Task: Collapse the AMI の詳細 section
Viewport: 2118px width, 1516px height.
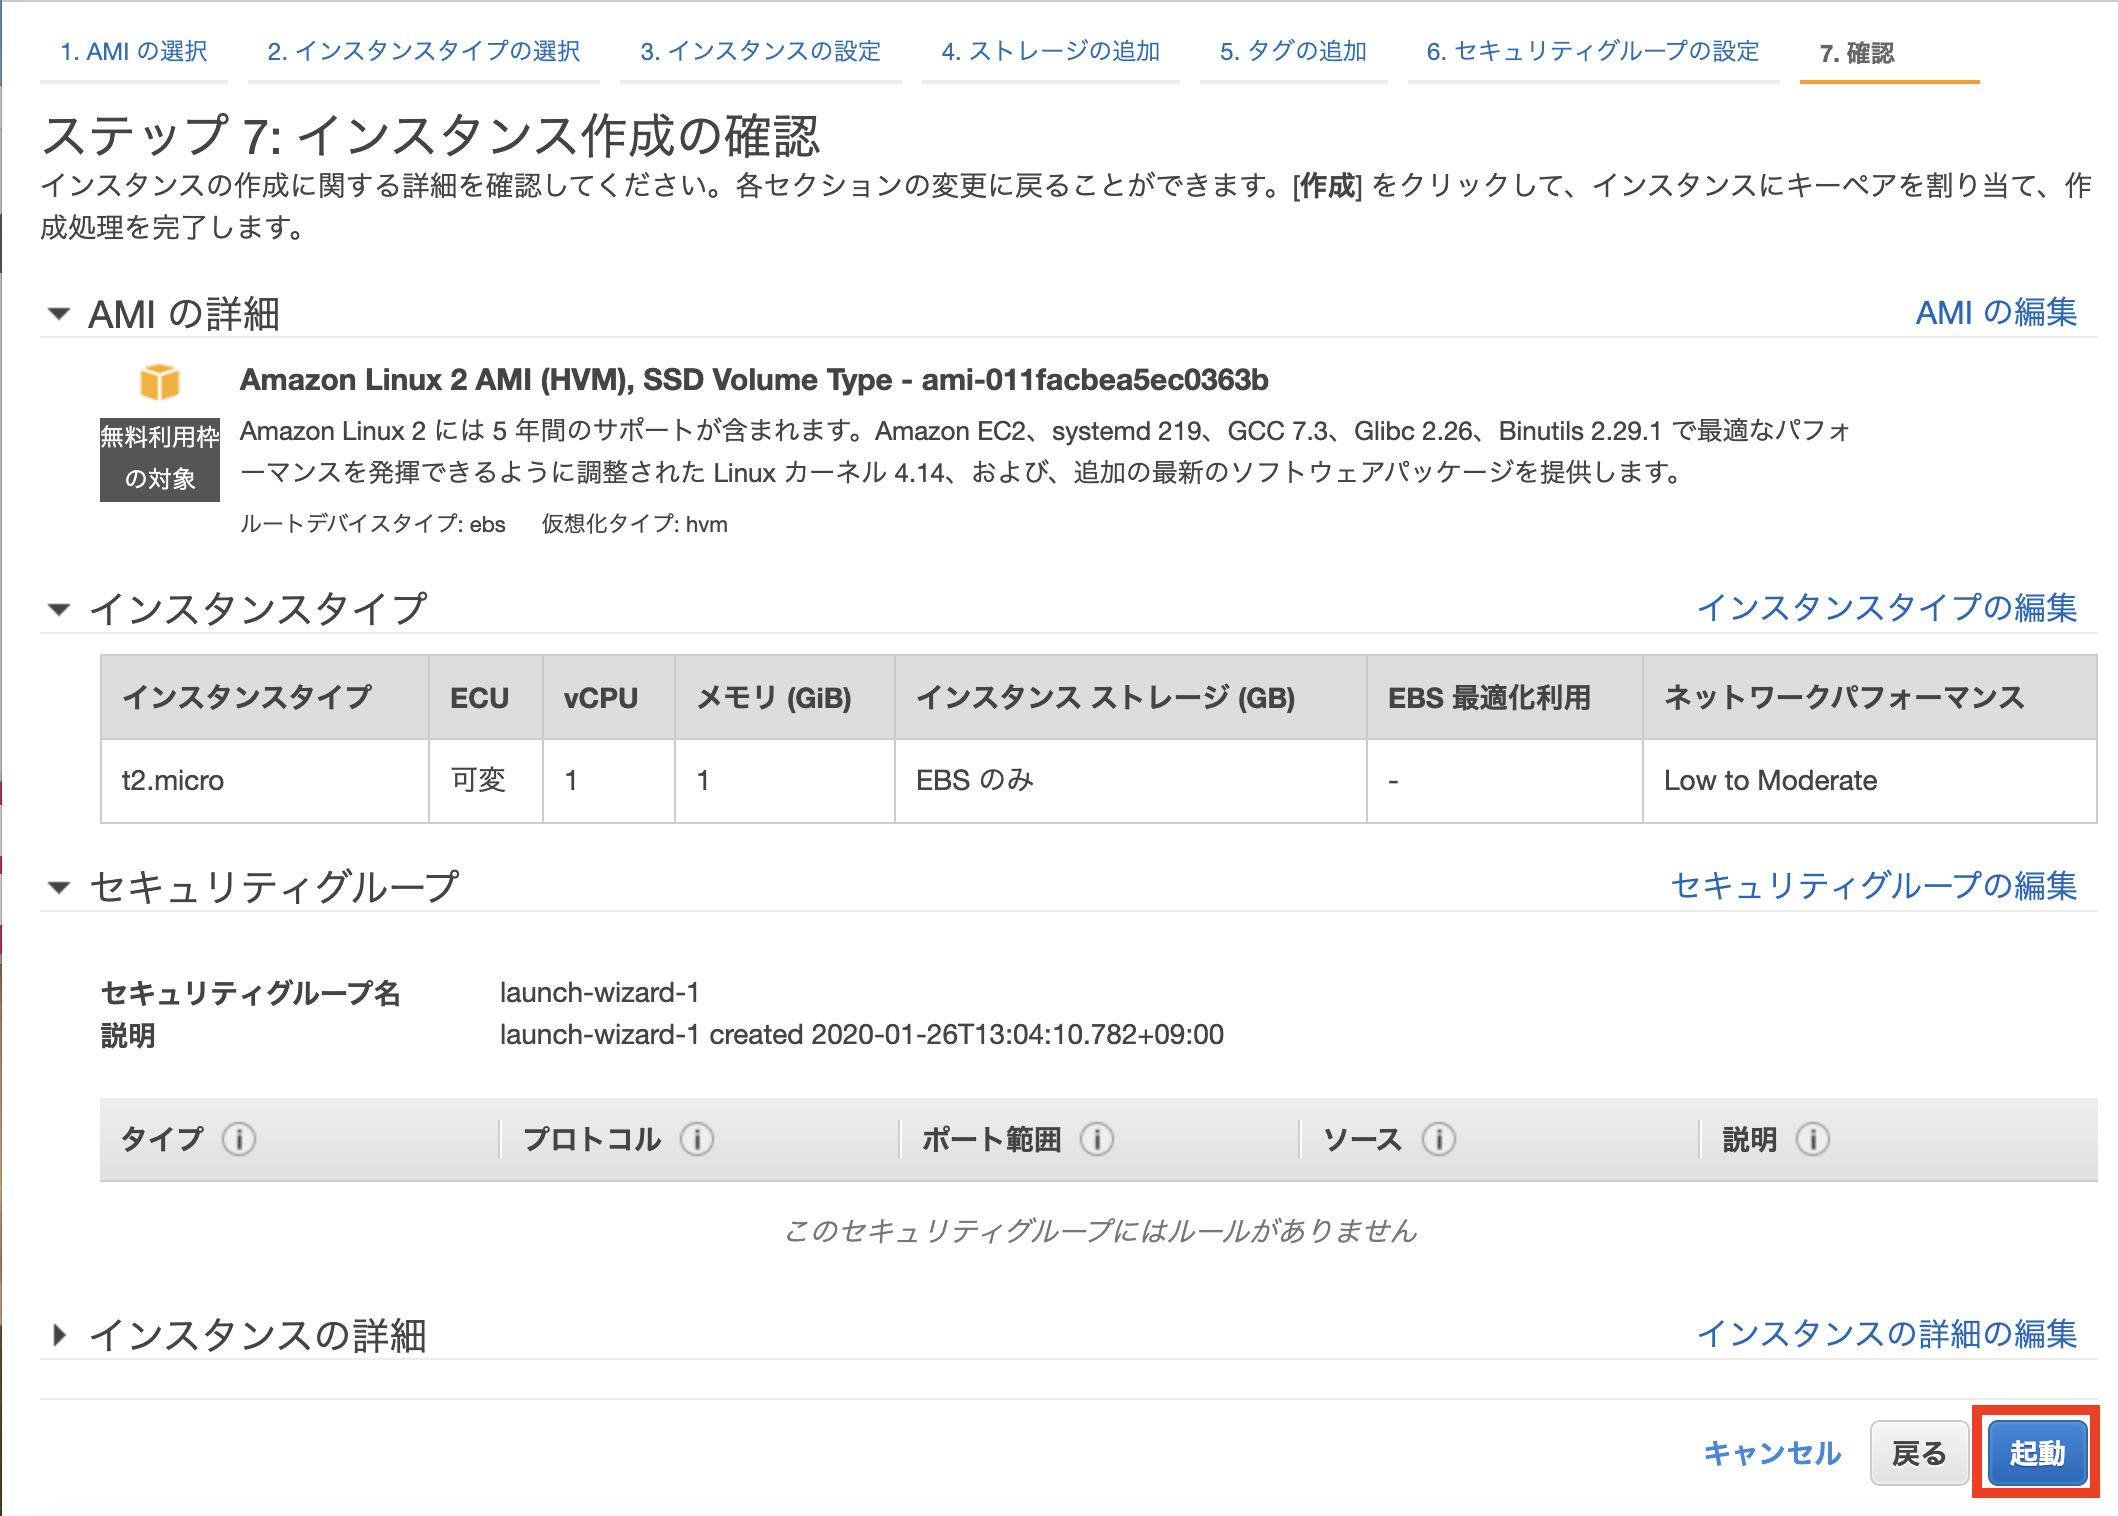Action: pos(59,314)
